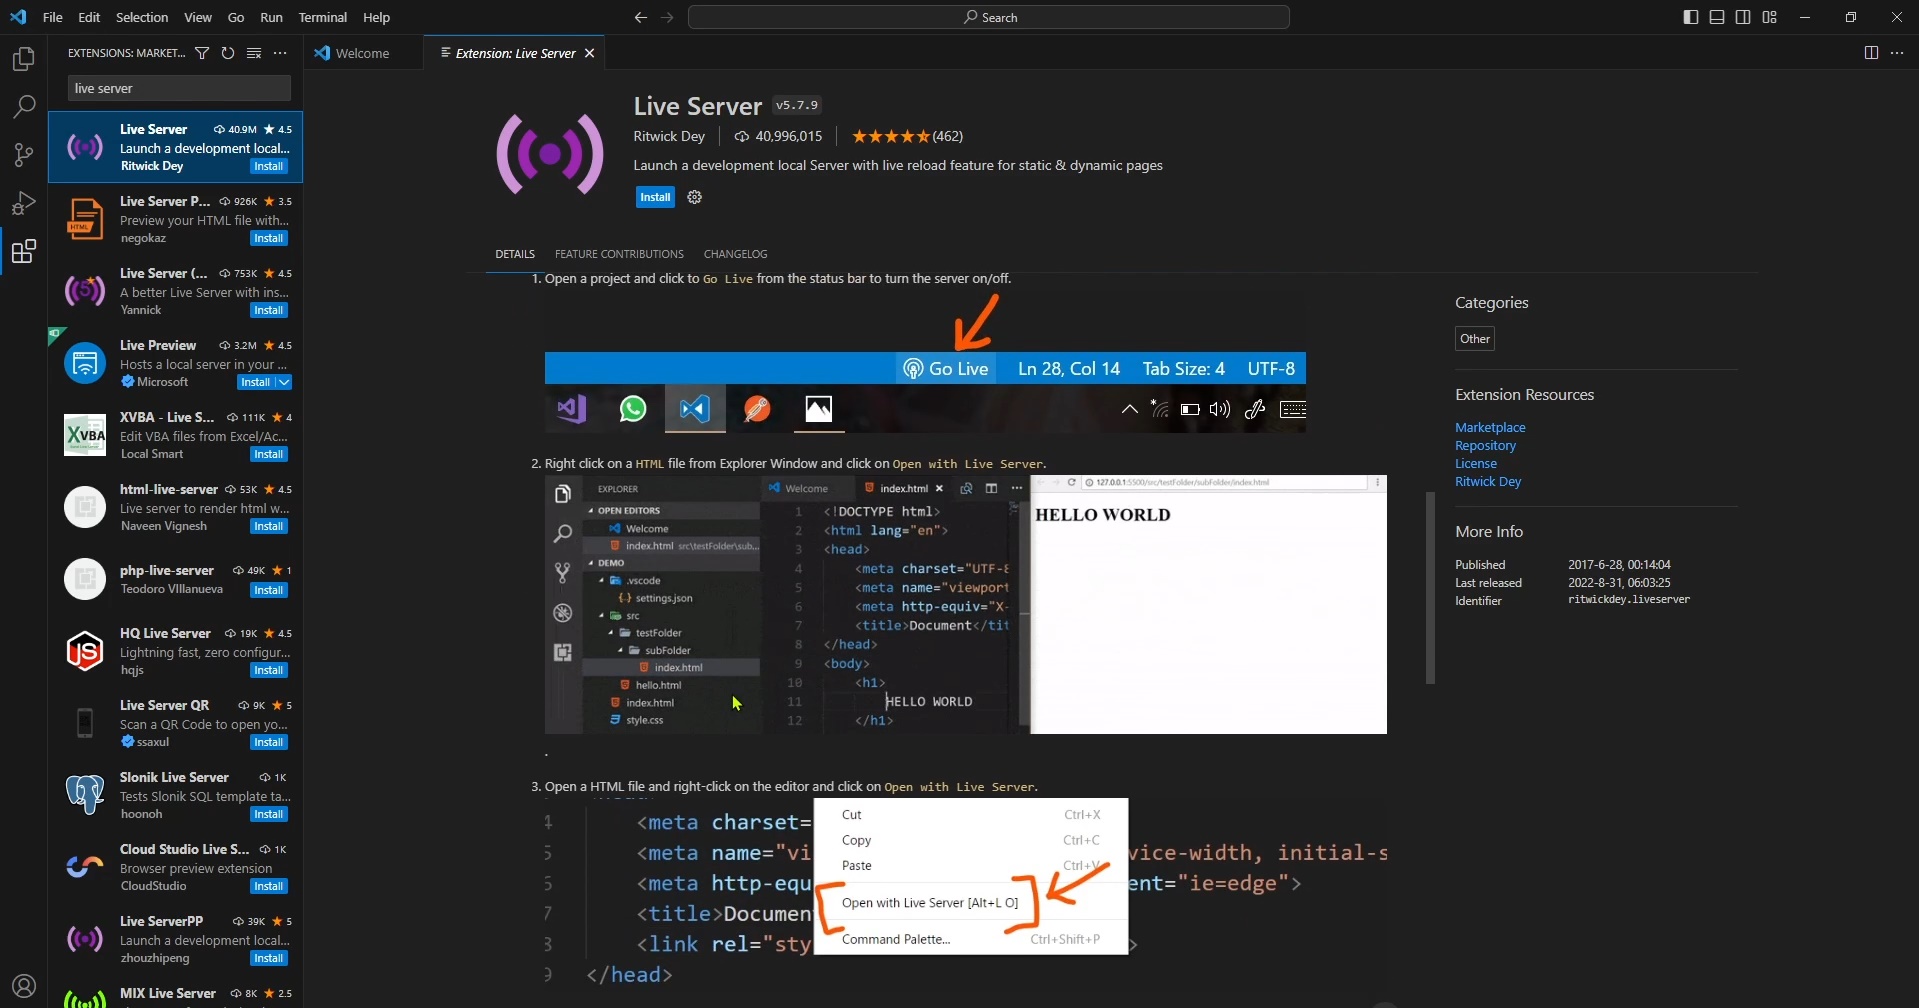This screenshot has height=1008, width=1919.
Task: Install php-live-server extension
Action: (x=269, y=590)
